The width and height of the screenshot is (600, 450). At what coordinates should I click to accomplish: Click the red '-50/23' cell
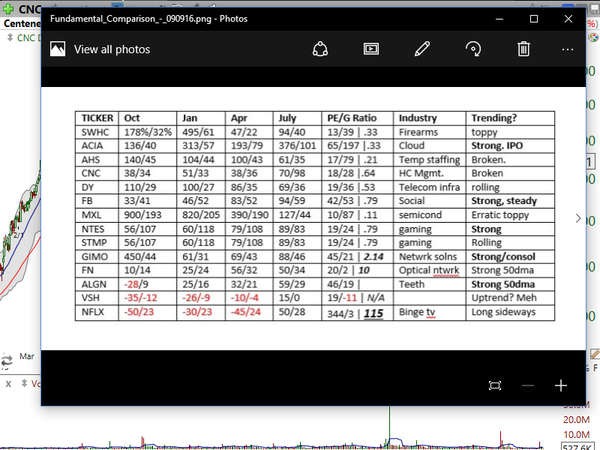click(x=148, y=312)
